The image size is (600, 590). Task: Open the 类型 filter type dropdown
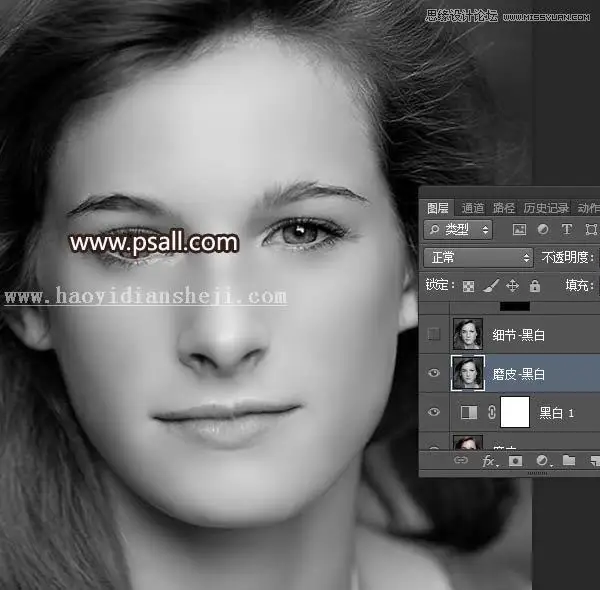tap(458, 230)
